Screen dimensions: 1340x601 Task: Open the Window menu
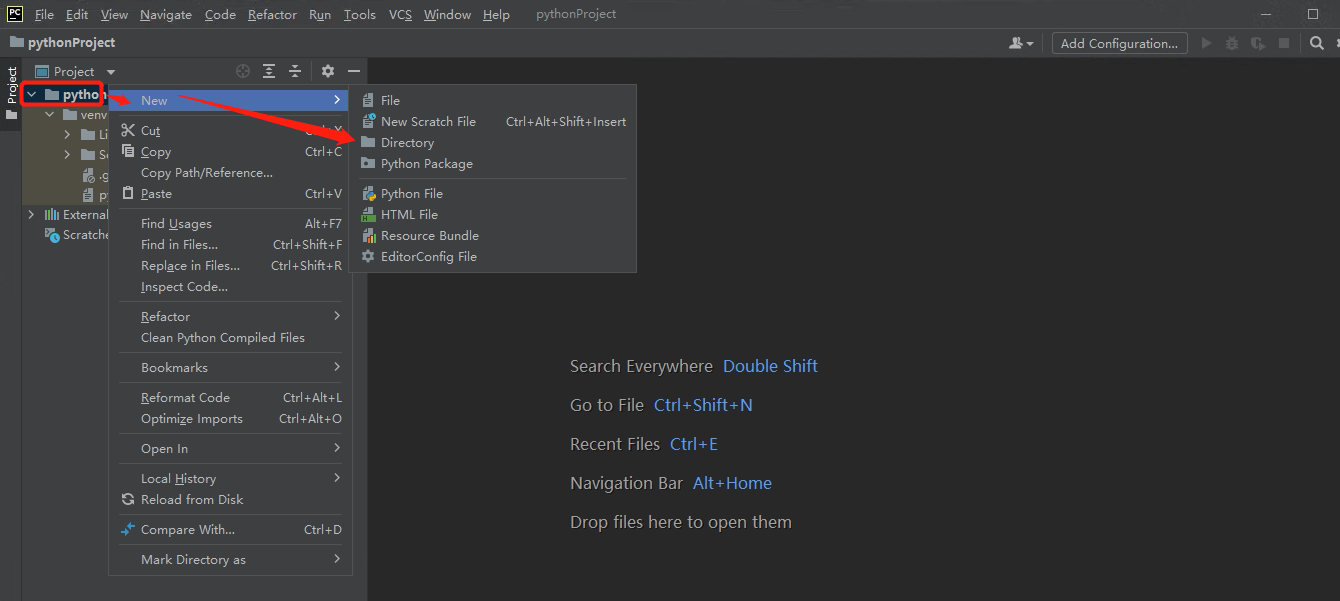(x=447, y=14)
